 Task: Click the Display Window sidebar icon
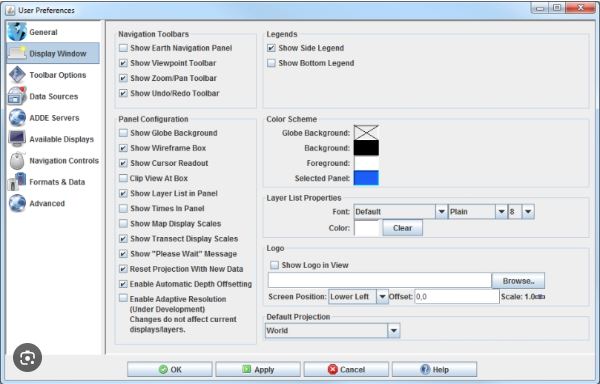coord(17,53)
